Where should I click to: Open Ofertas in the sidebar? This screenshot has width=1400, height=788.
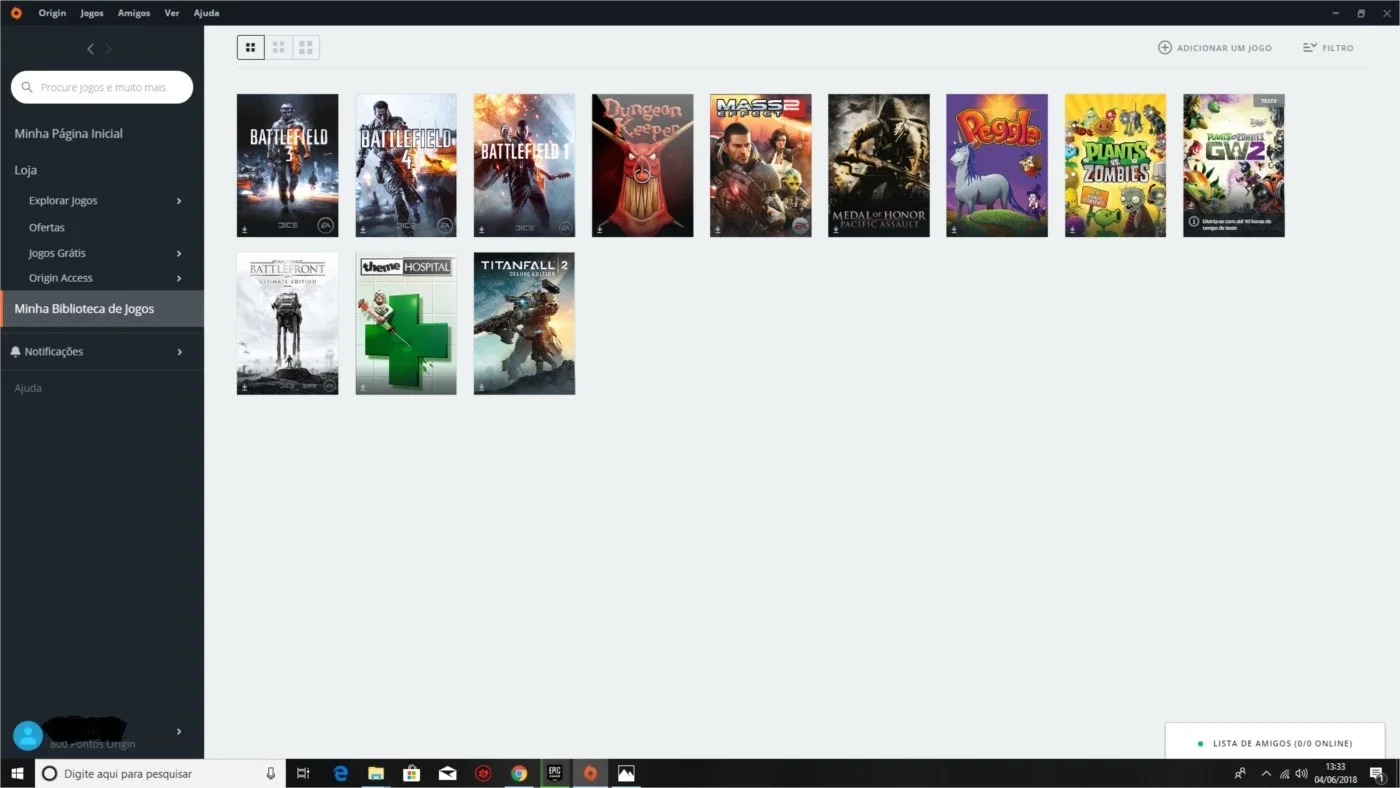point(47,227)
